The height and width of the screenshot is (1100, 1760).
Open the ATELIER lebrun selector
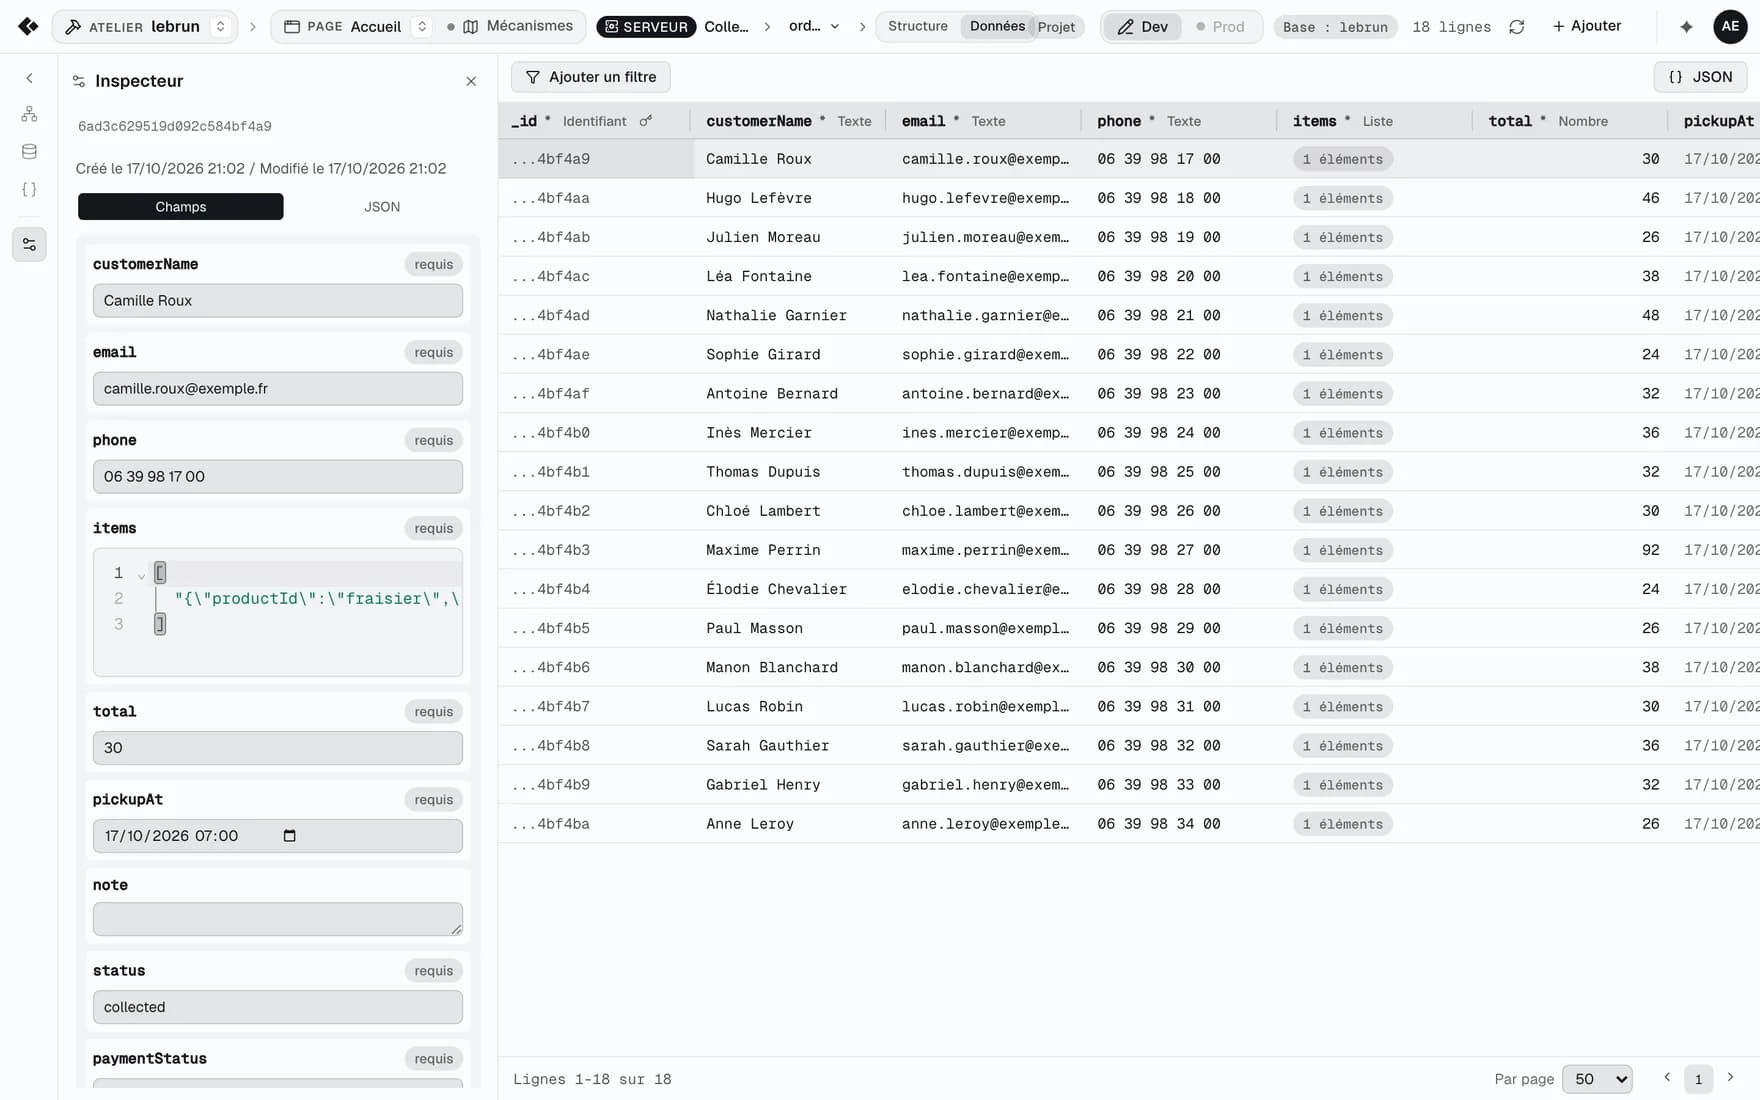point(144,27)
